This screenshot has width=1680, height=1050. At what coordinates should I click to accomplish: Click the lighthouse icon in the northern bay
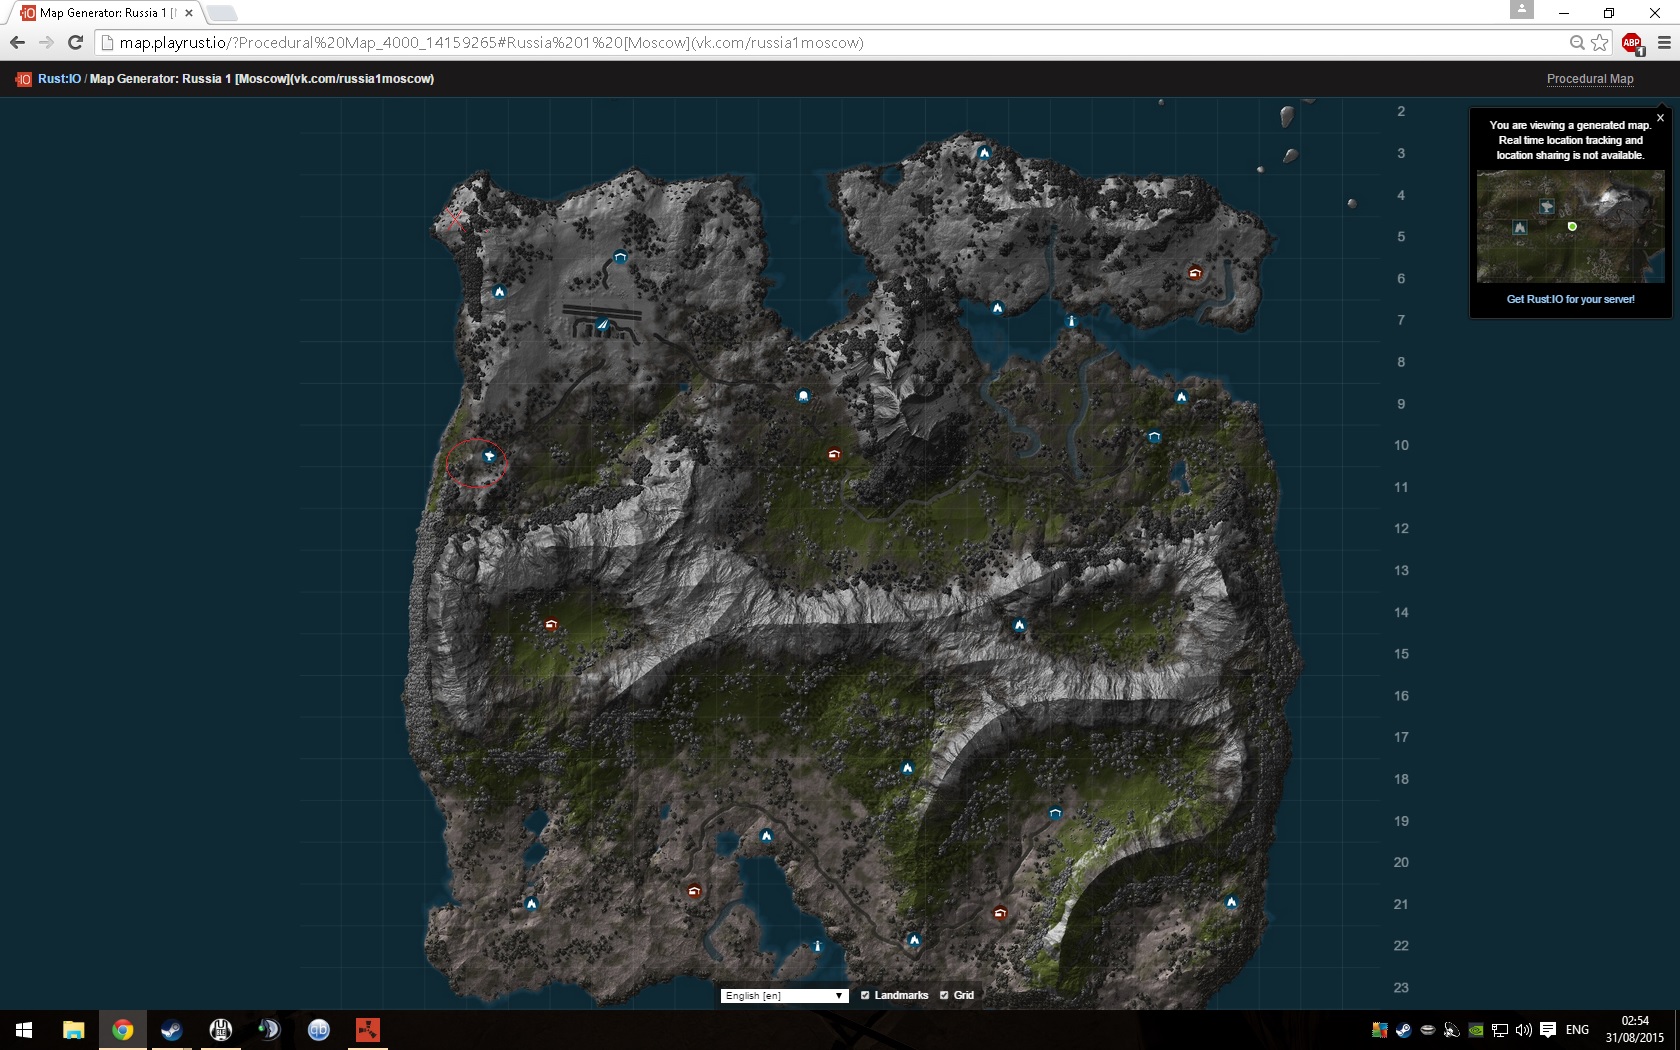[1071, 321]
